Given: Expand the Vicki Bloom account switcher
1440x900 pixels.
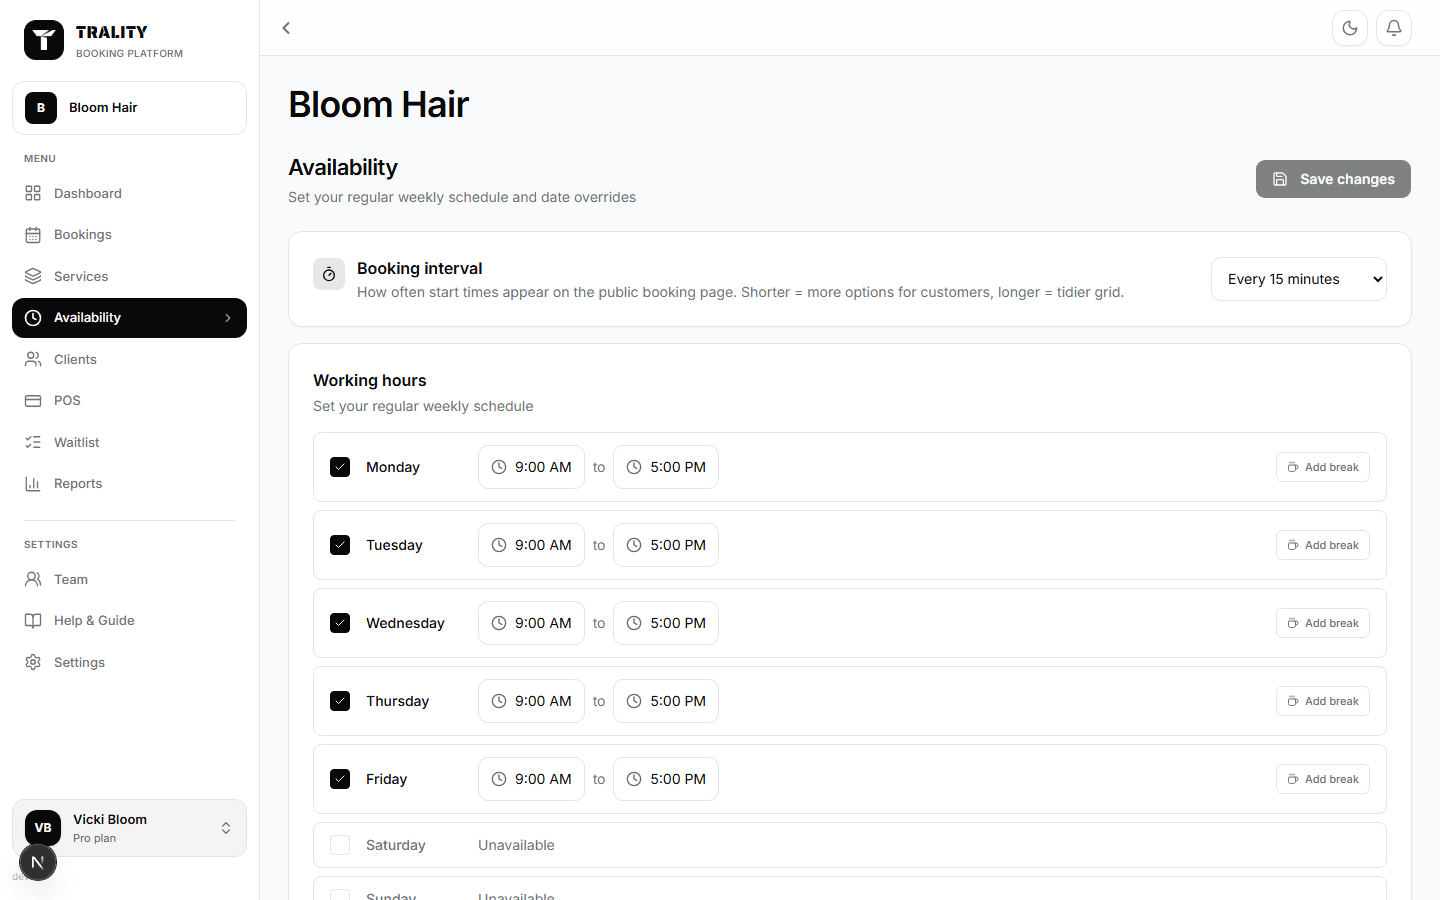Looking at the screenshot, I should click(226, 828).
